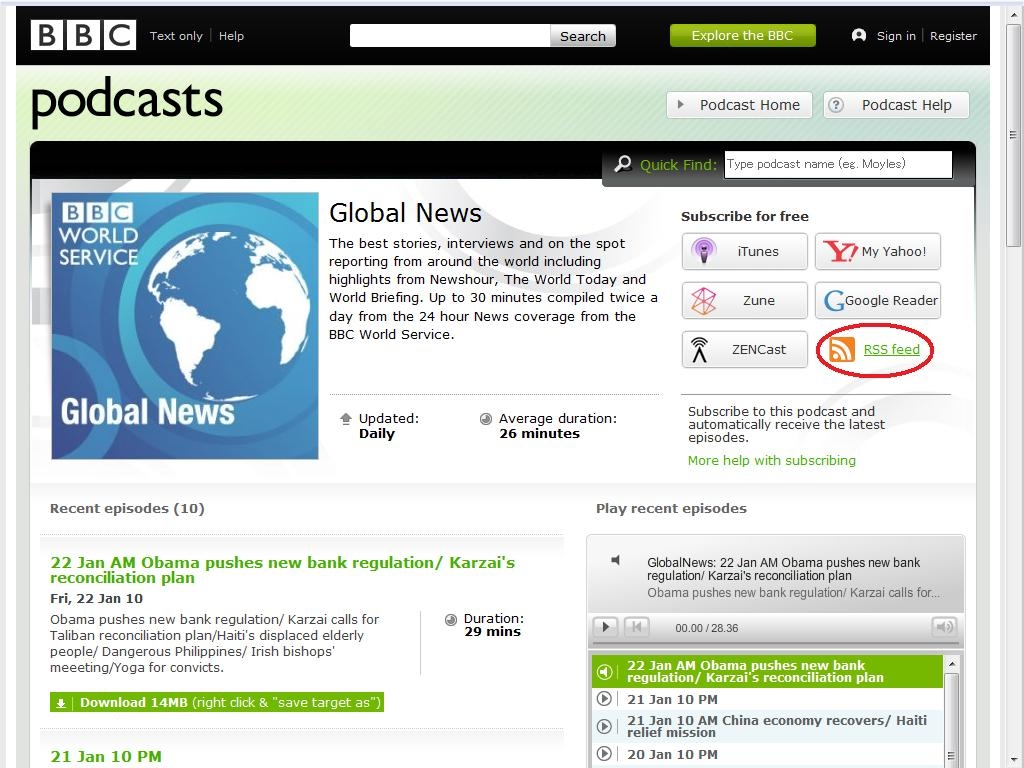Play the 21 Jan 10 PM playlist episode

tap(767, 699)
